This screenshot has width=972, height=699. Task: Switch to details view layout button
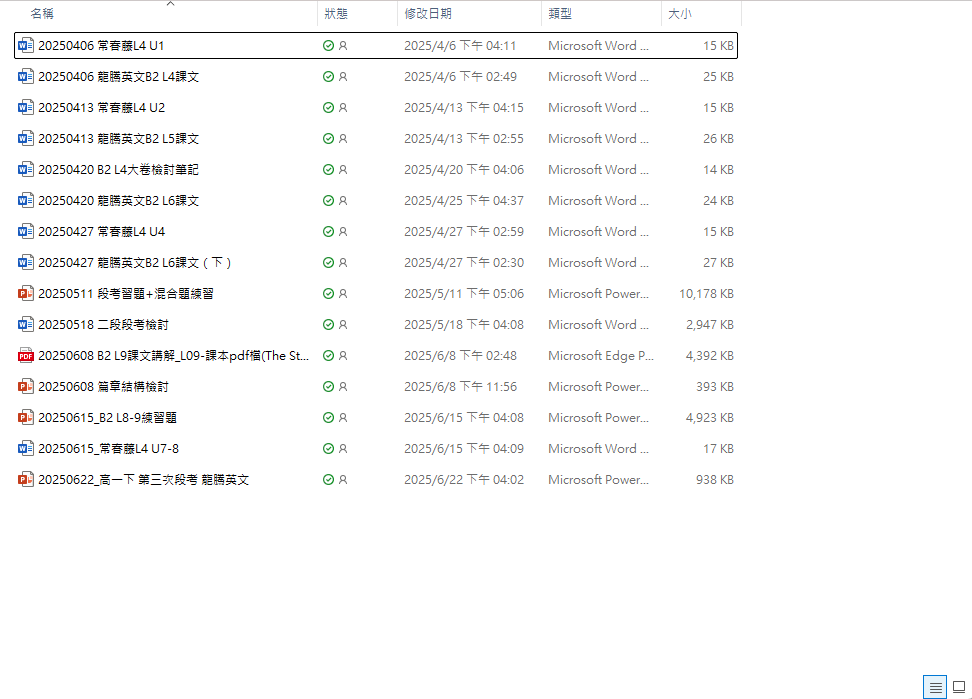[x=935, y=687]
